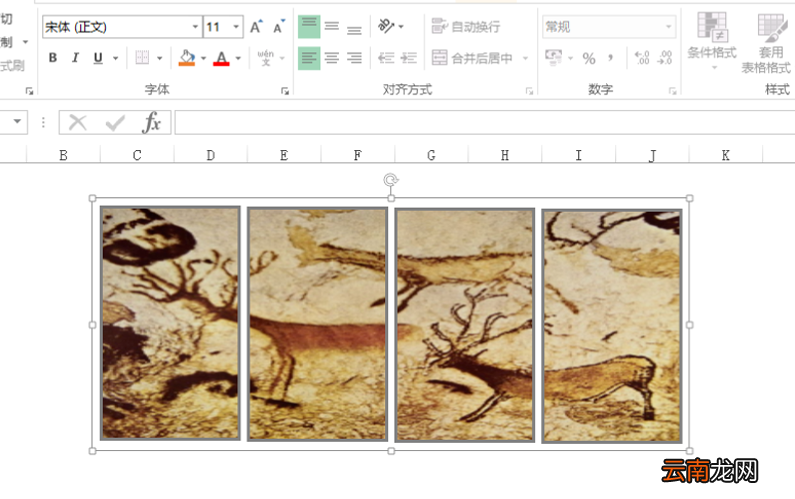Apply the fill color bucket

pos(187,58)
